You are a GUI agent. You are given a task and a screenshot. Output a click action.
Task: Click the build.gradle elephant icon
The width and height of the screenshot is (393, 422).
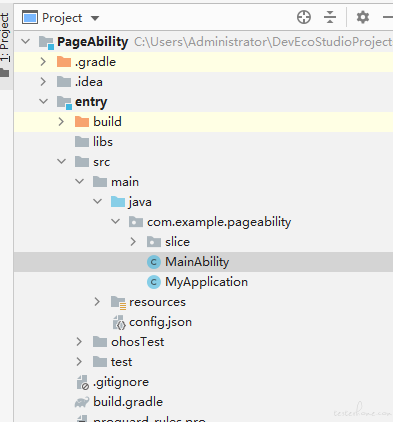[82, 402]
